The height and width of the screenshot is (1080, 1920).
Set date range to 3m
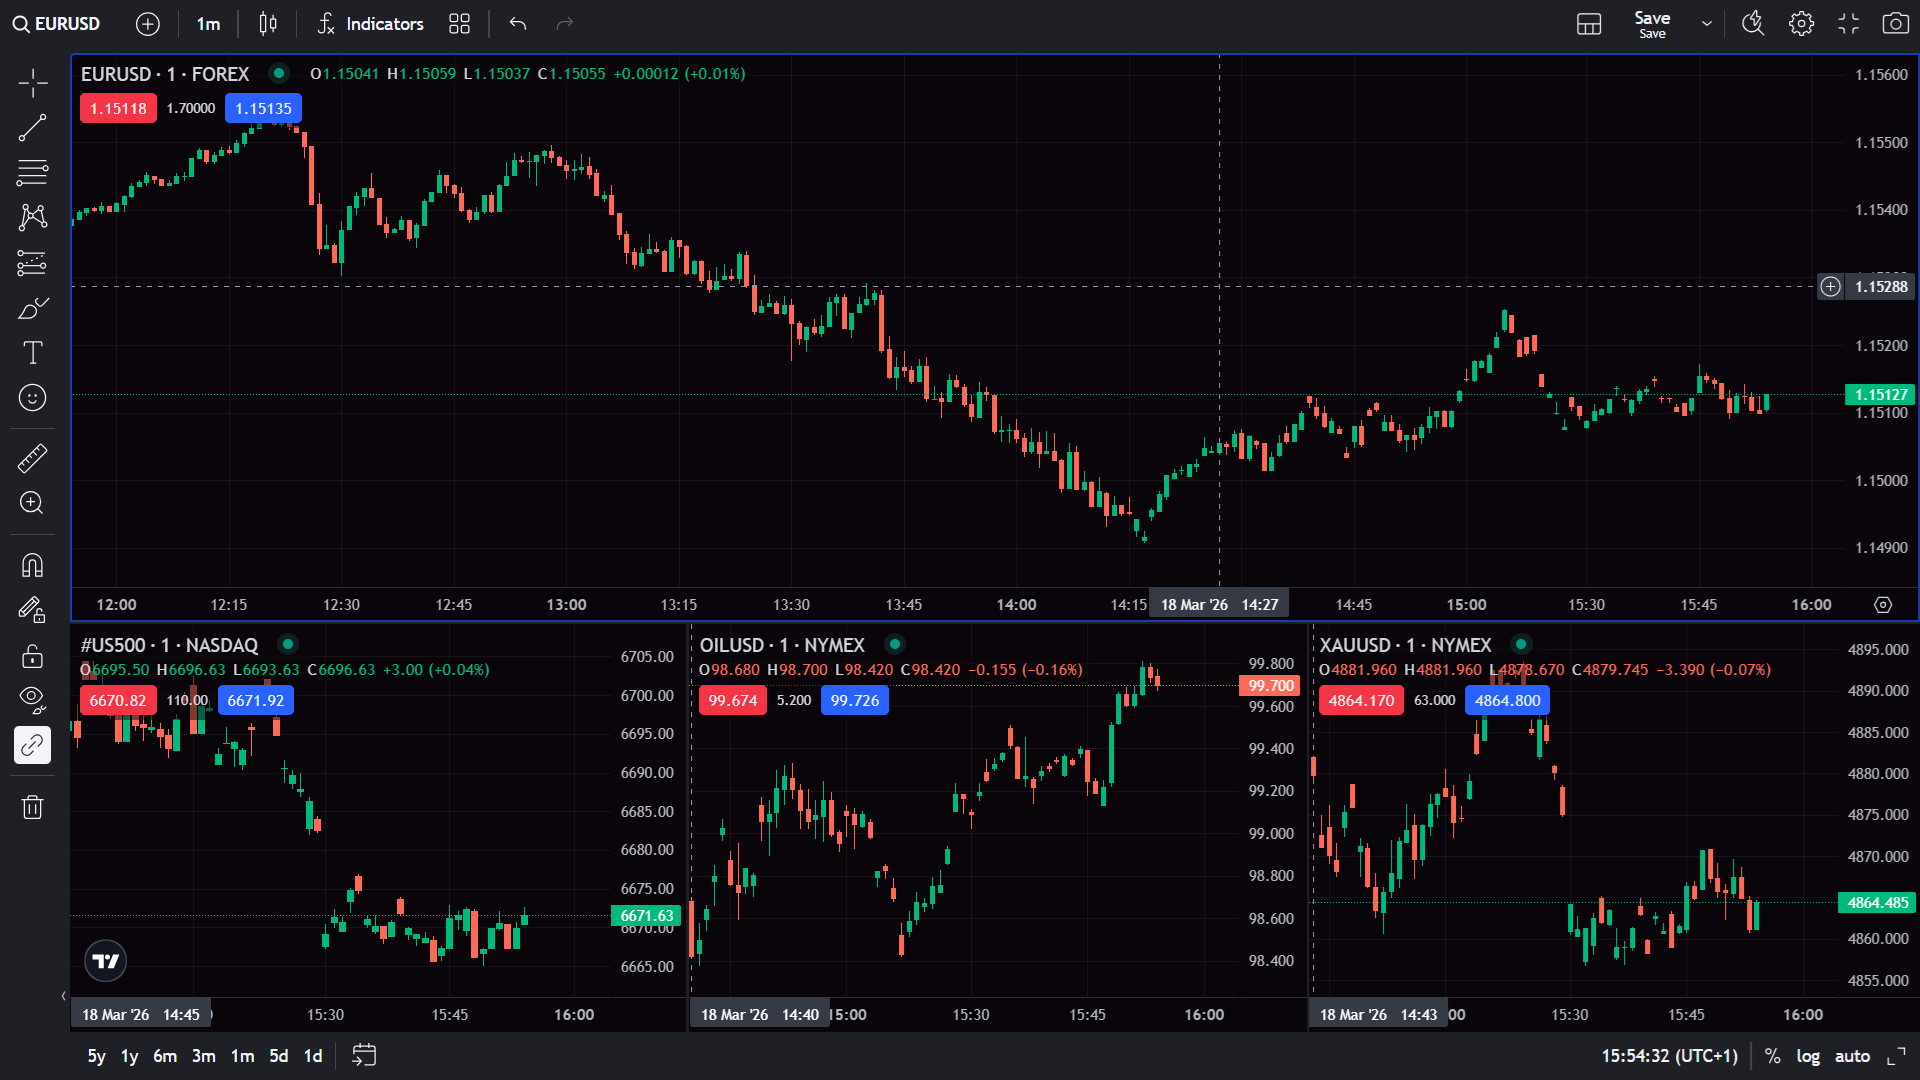204,1056
